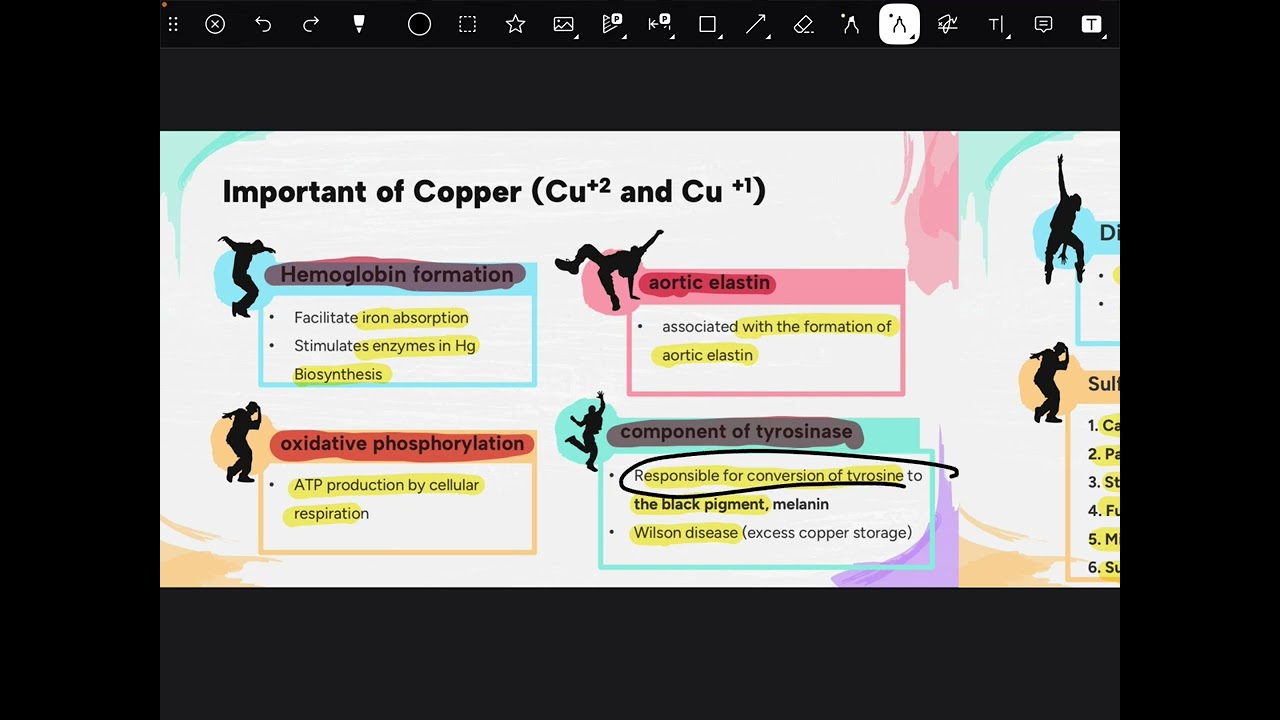The image size is (1280, 720).
Task: Click the 'component of tyrosinase' heading
Action: tap(736, 432)
